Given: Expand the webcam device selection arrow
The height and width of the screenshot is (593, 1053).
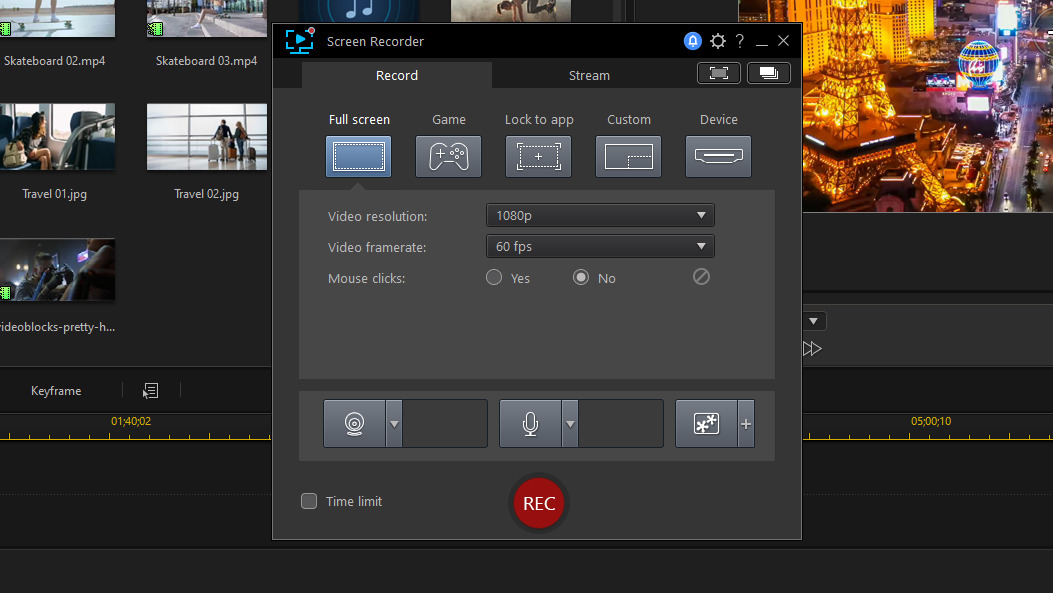Looking at the screenshot, I should [392, 423].
